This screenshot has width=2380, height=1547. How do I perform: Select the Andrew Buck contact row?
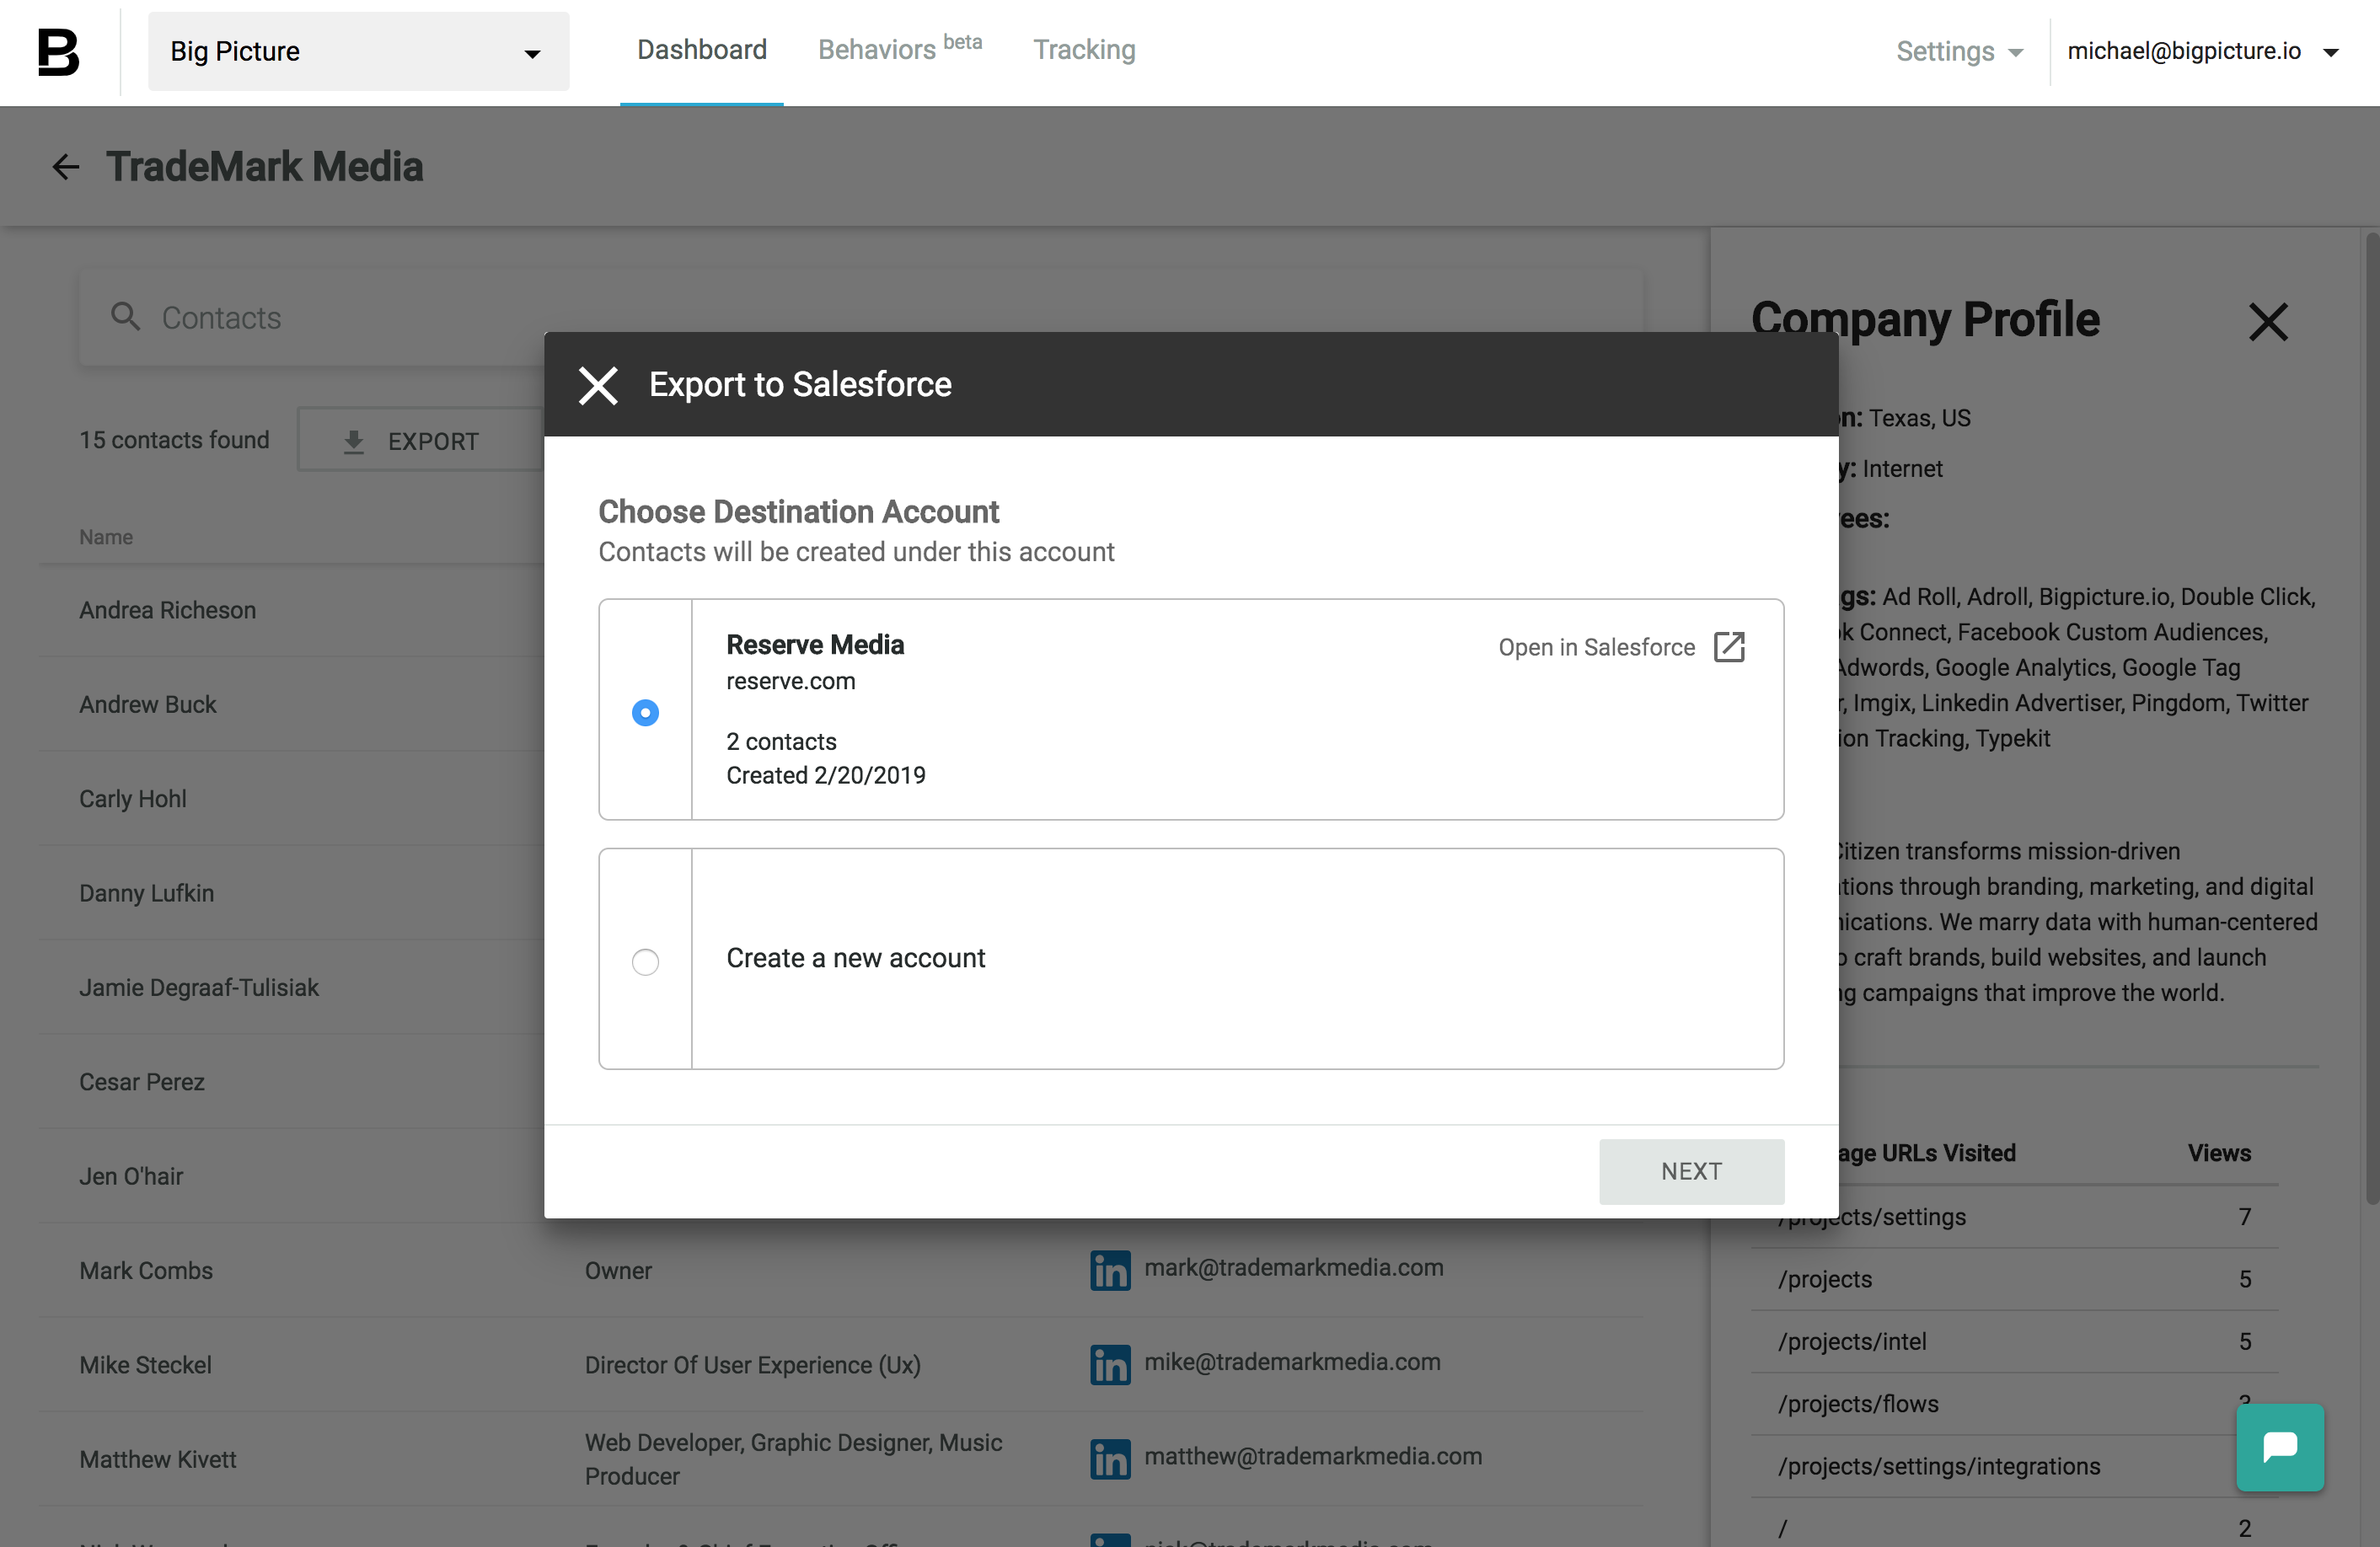click(x=291, y=704)
